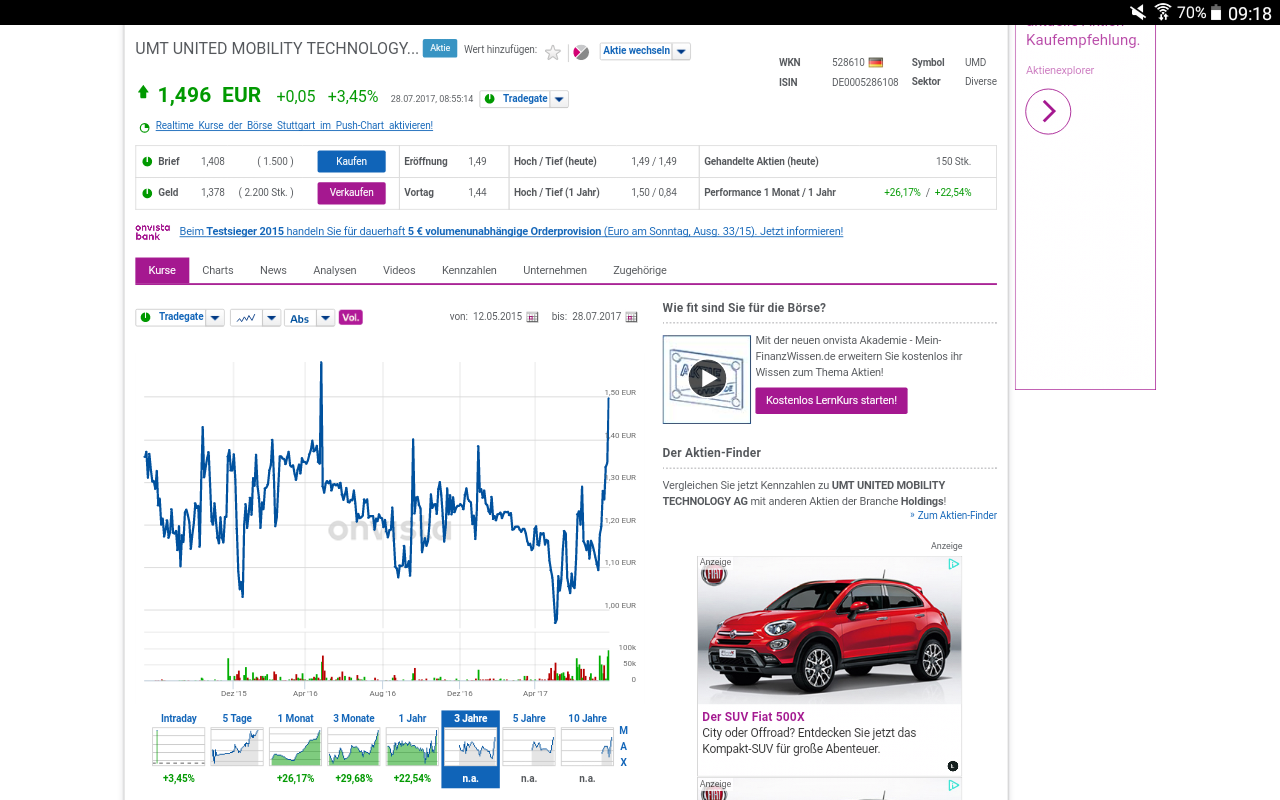Click the AdChoices icon on Fiat ad
The height and width of the screenshot is (800, 1280).
(954, 564)
